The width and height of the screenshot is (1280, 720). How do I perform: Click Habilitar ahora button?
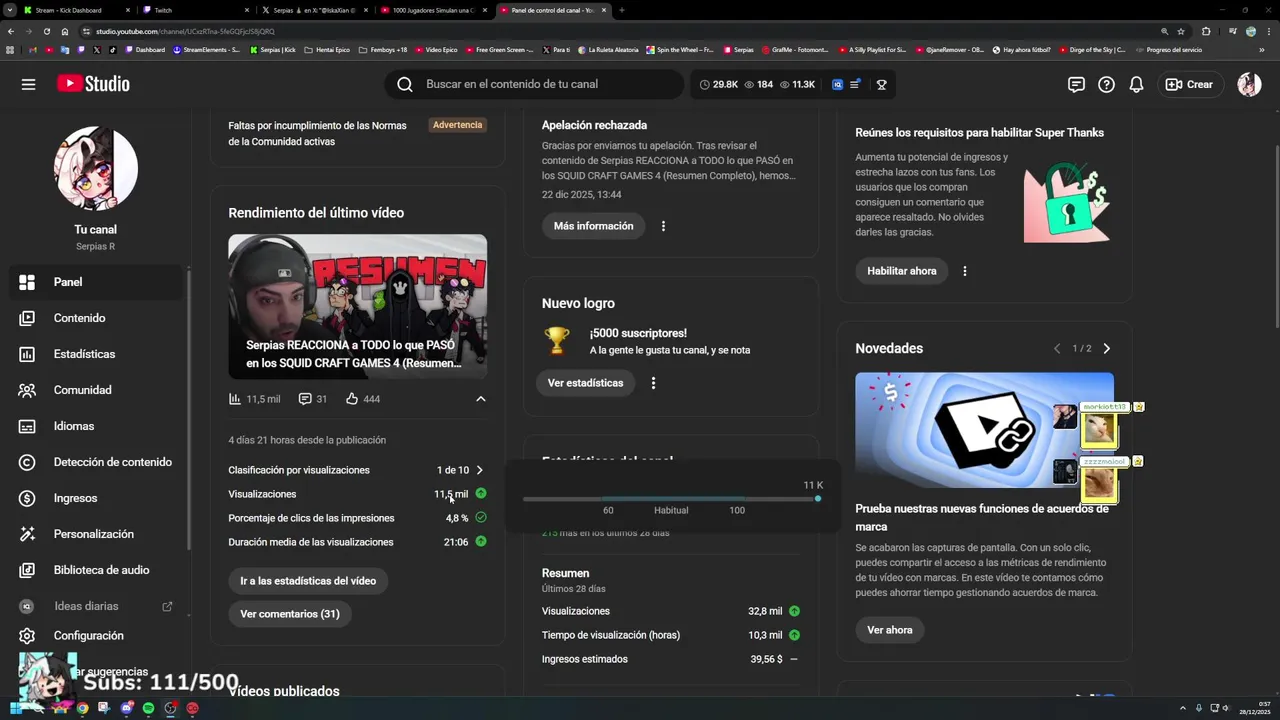pyautogui.click(x=902, y=271)
